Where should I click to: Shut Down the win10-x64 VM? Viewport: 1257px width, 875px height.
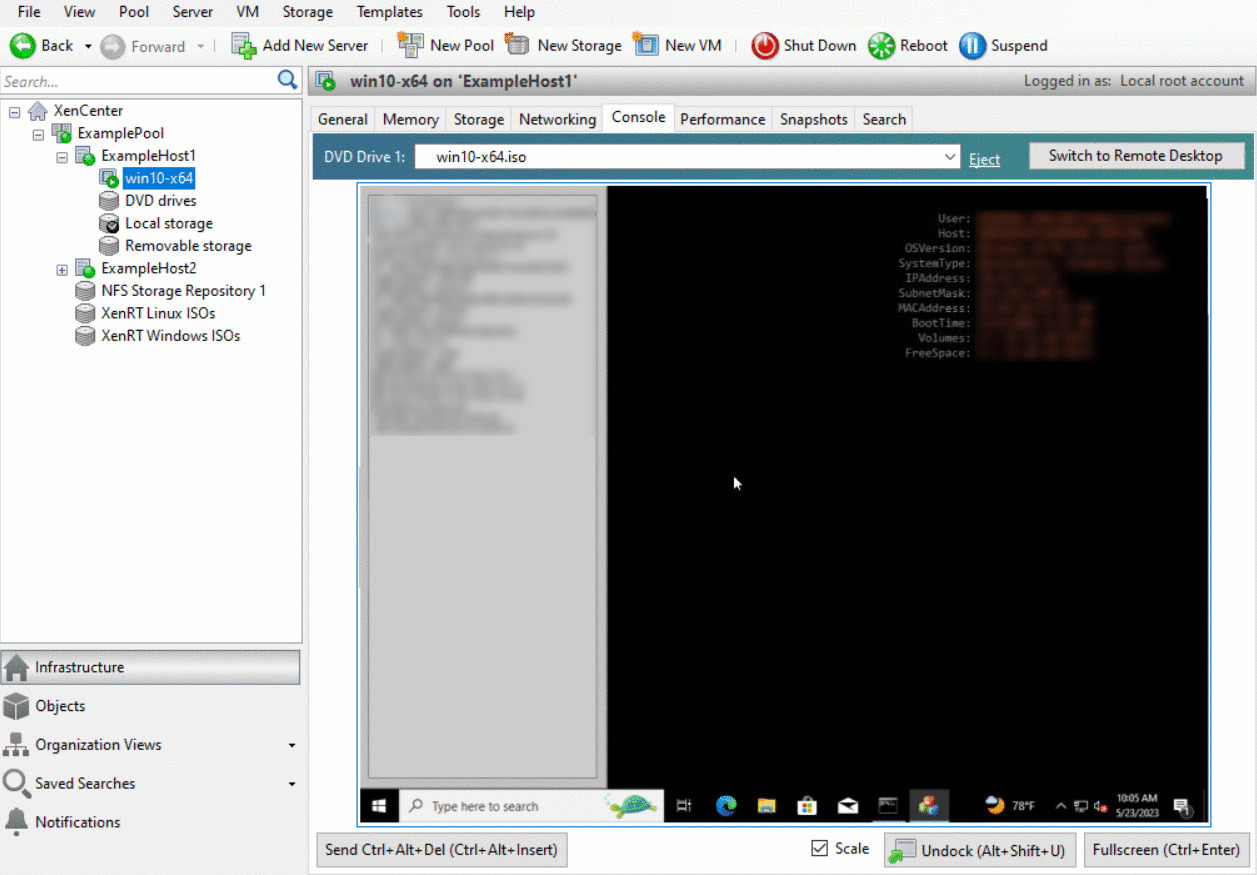(x=803, y=45)
